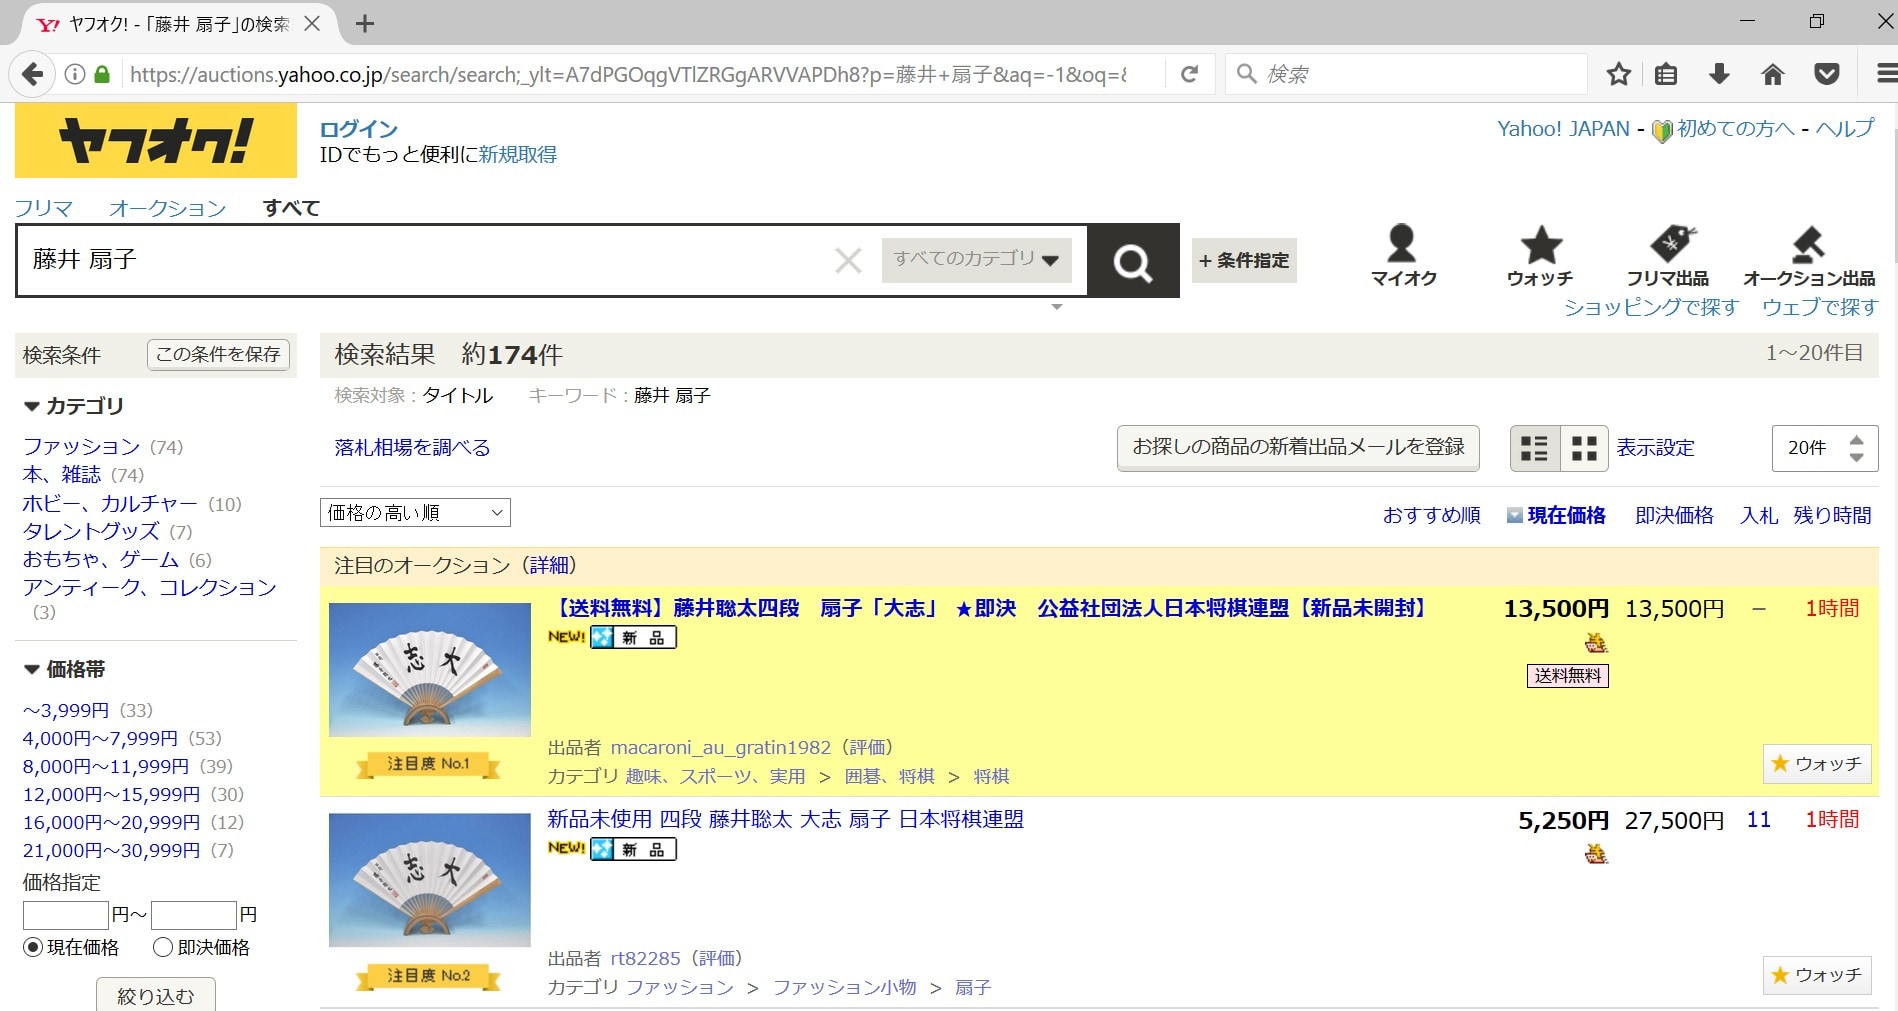Filter price range 8,000円〜11,999円
1898x1011 pixels.
pyautogui.click(x=106, y=766)
